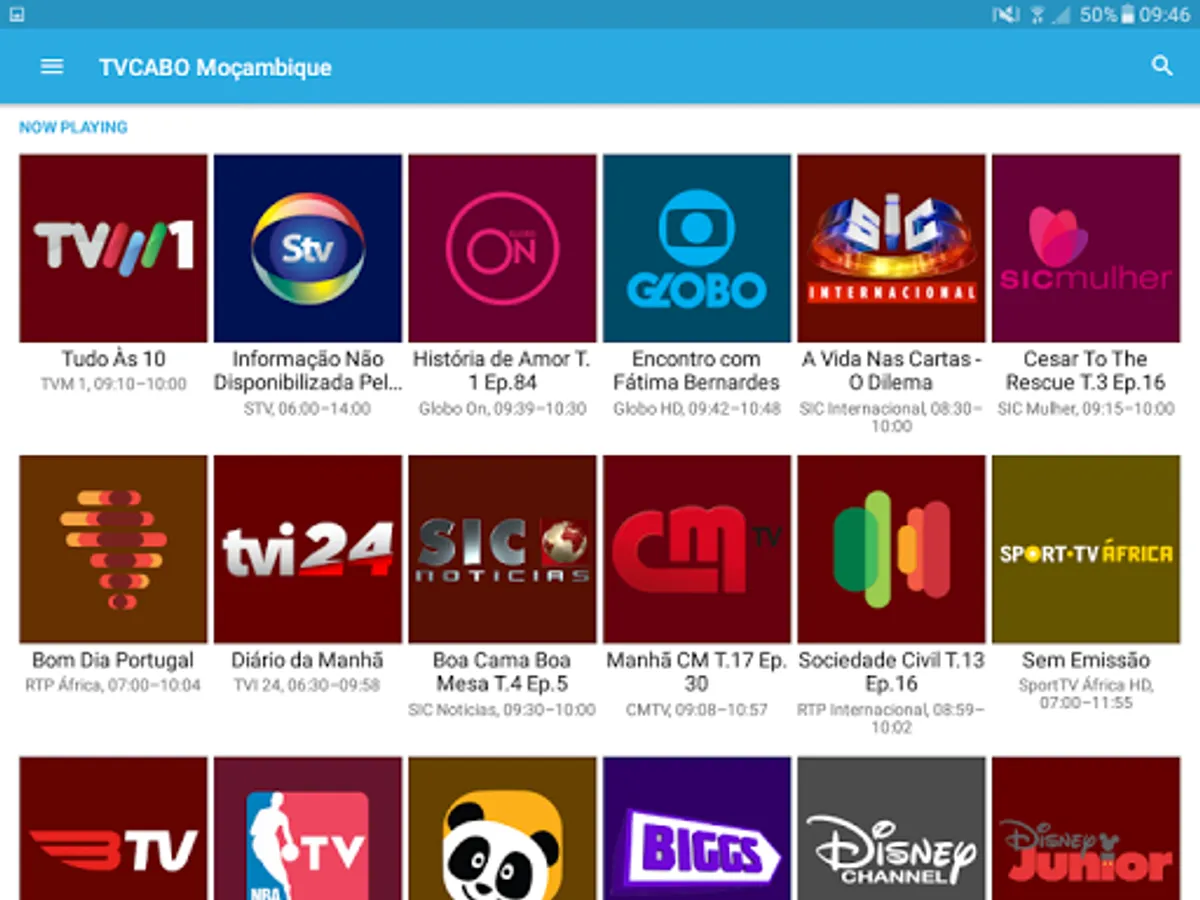
Task: Click RTP África, 07:00–10:04 schedule text
Action: tap(113, 686)
